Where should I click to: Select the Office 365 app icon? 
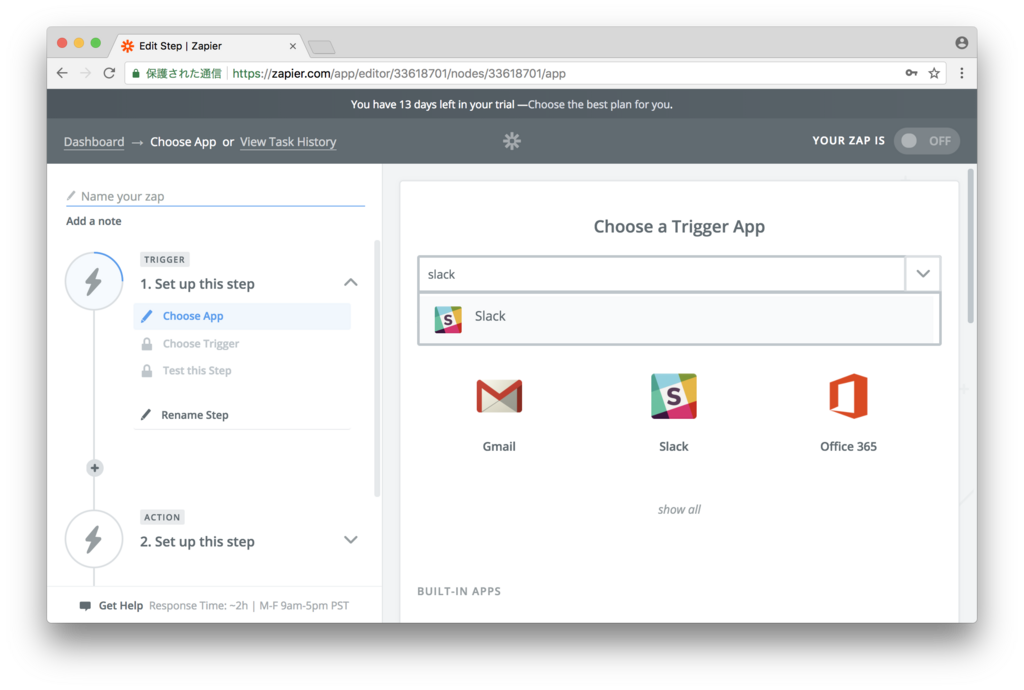point(848,396)
